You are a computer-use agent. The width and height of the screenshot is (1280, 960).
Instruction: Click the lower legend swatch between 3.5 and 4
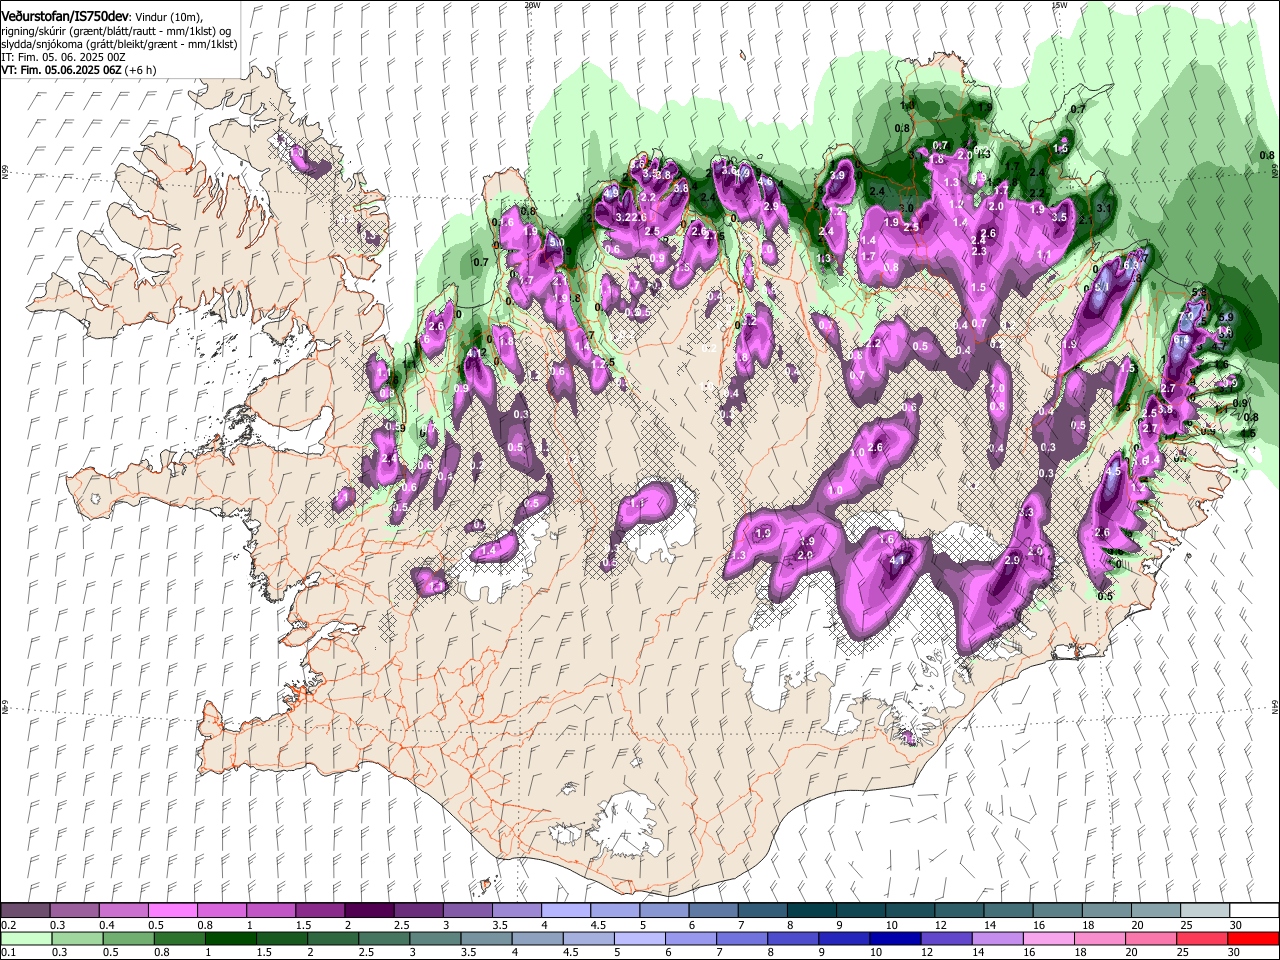(x=485, y=938)
